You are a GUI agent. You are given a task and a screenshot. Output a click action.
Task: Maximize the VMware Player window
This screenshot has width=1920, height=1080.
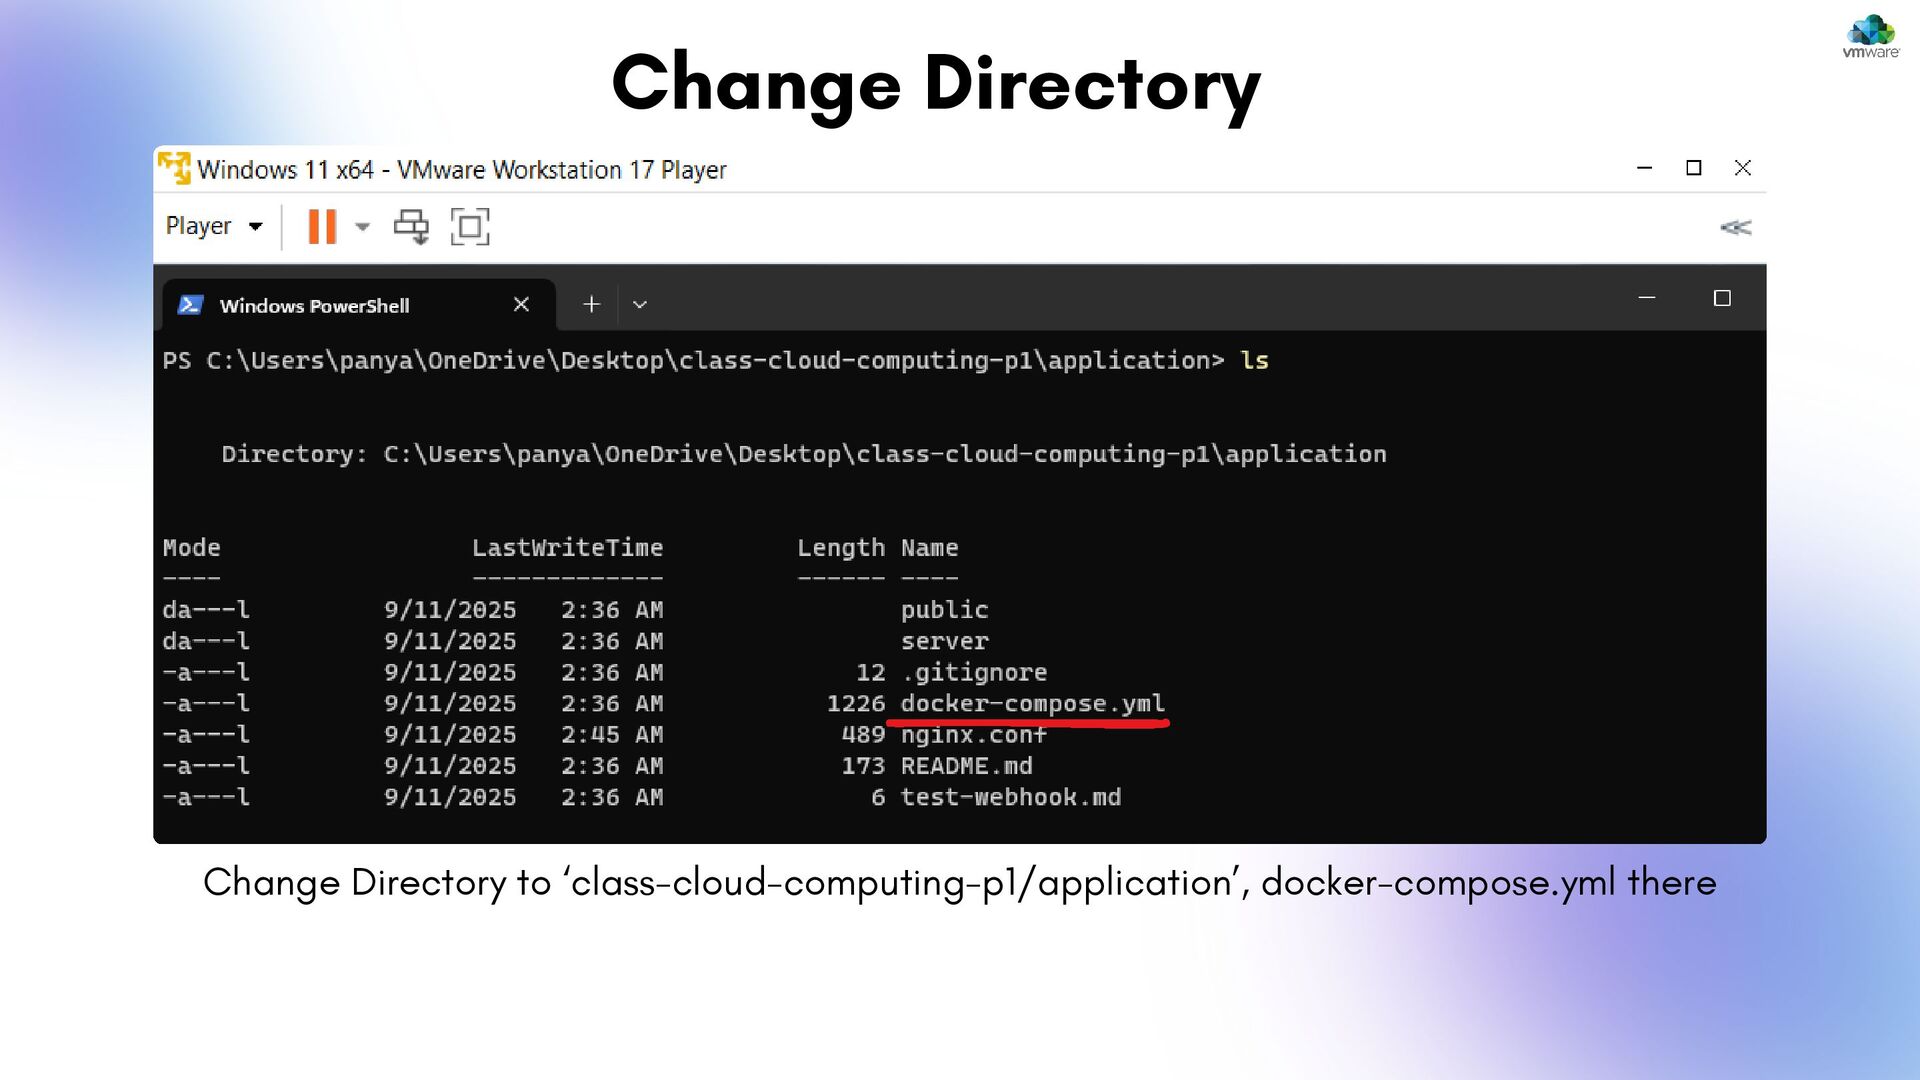1694,168
